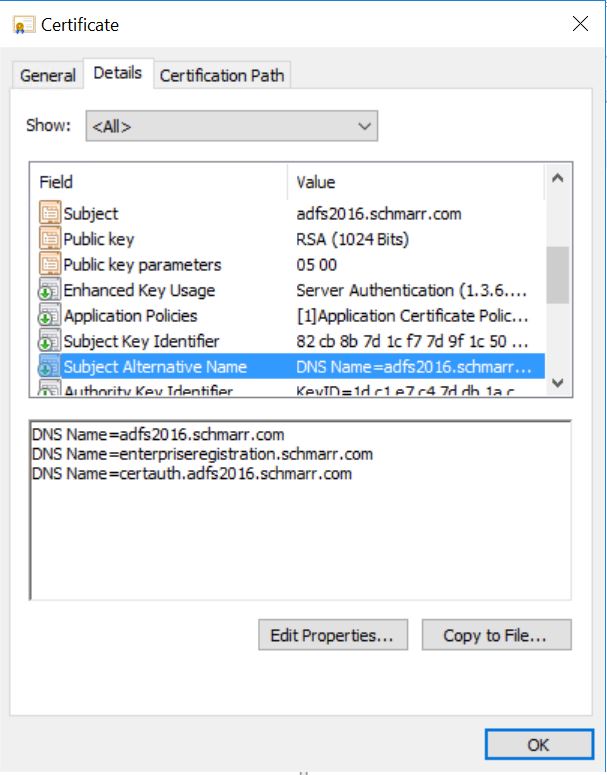Select the Subject Key Identifier row label
607x775 pixels.
[141, 341]
